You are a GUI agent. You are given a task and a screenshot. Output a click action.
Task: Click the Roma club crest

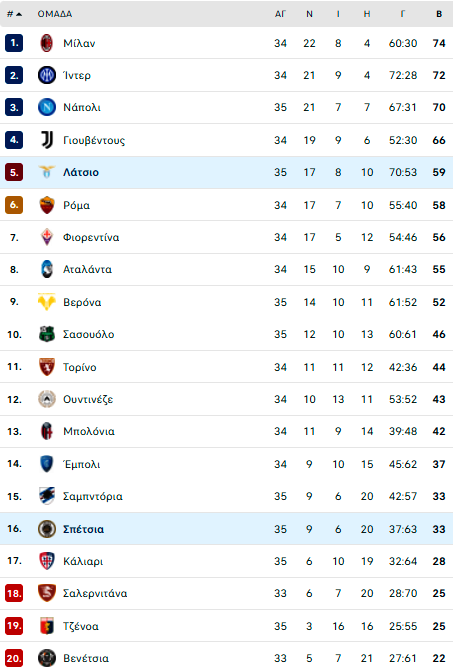pyautogui.click(x=47, y=205)
